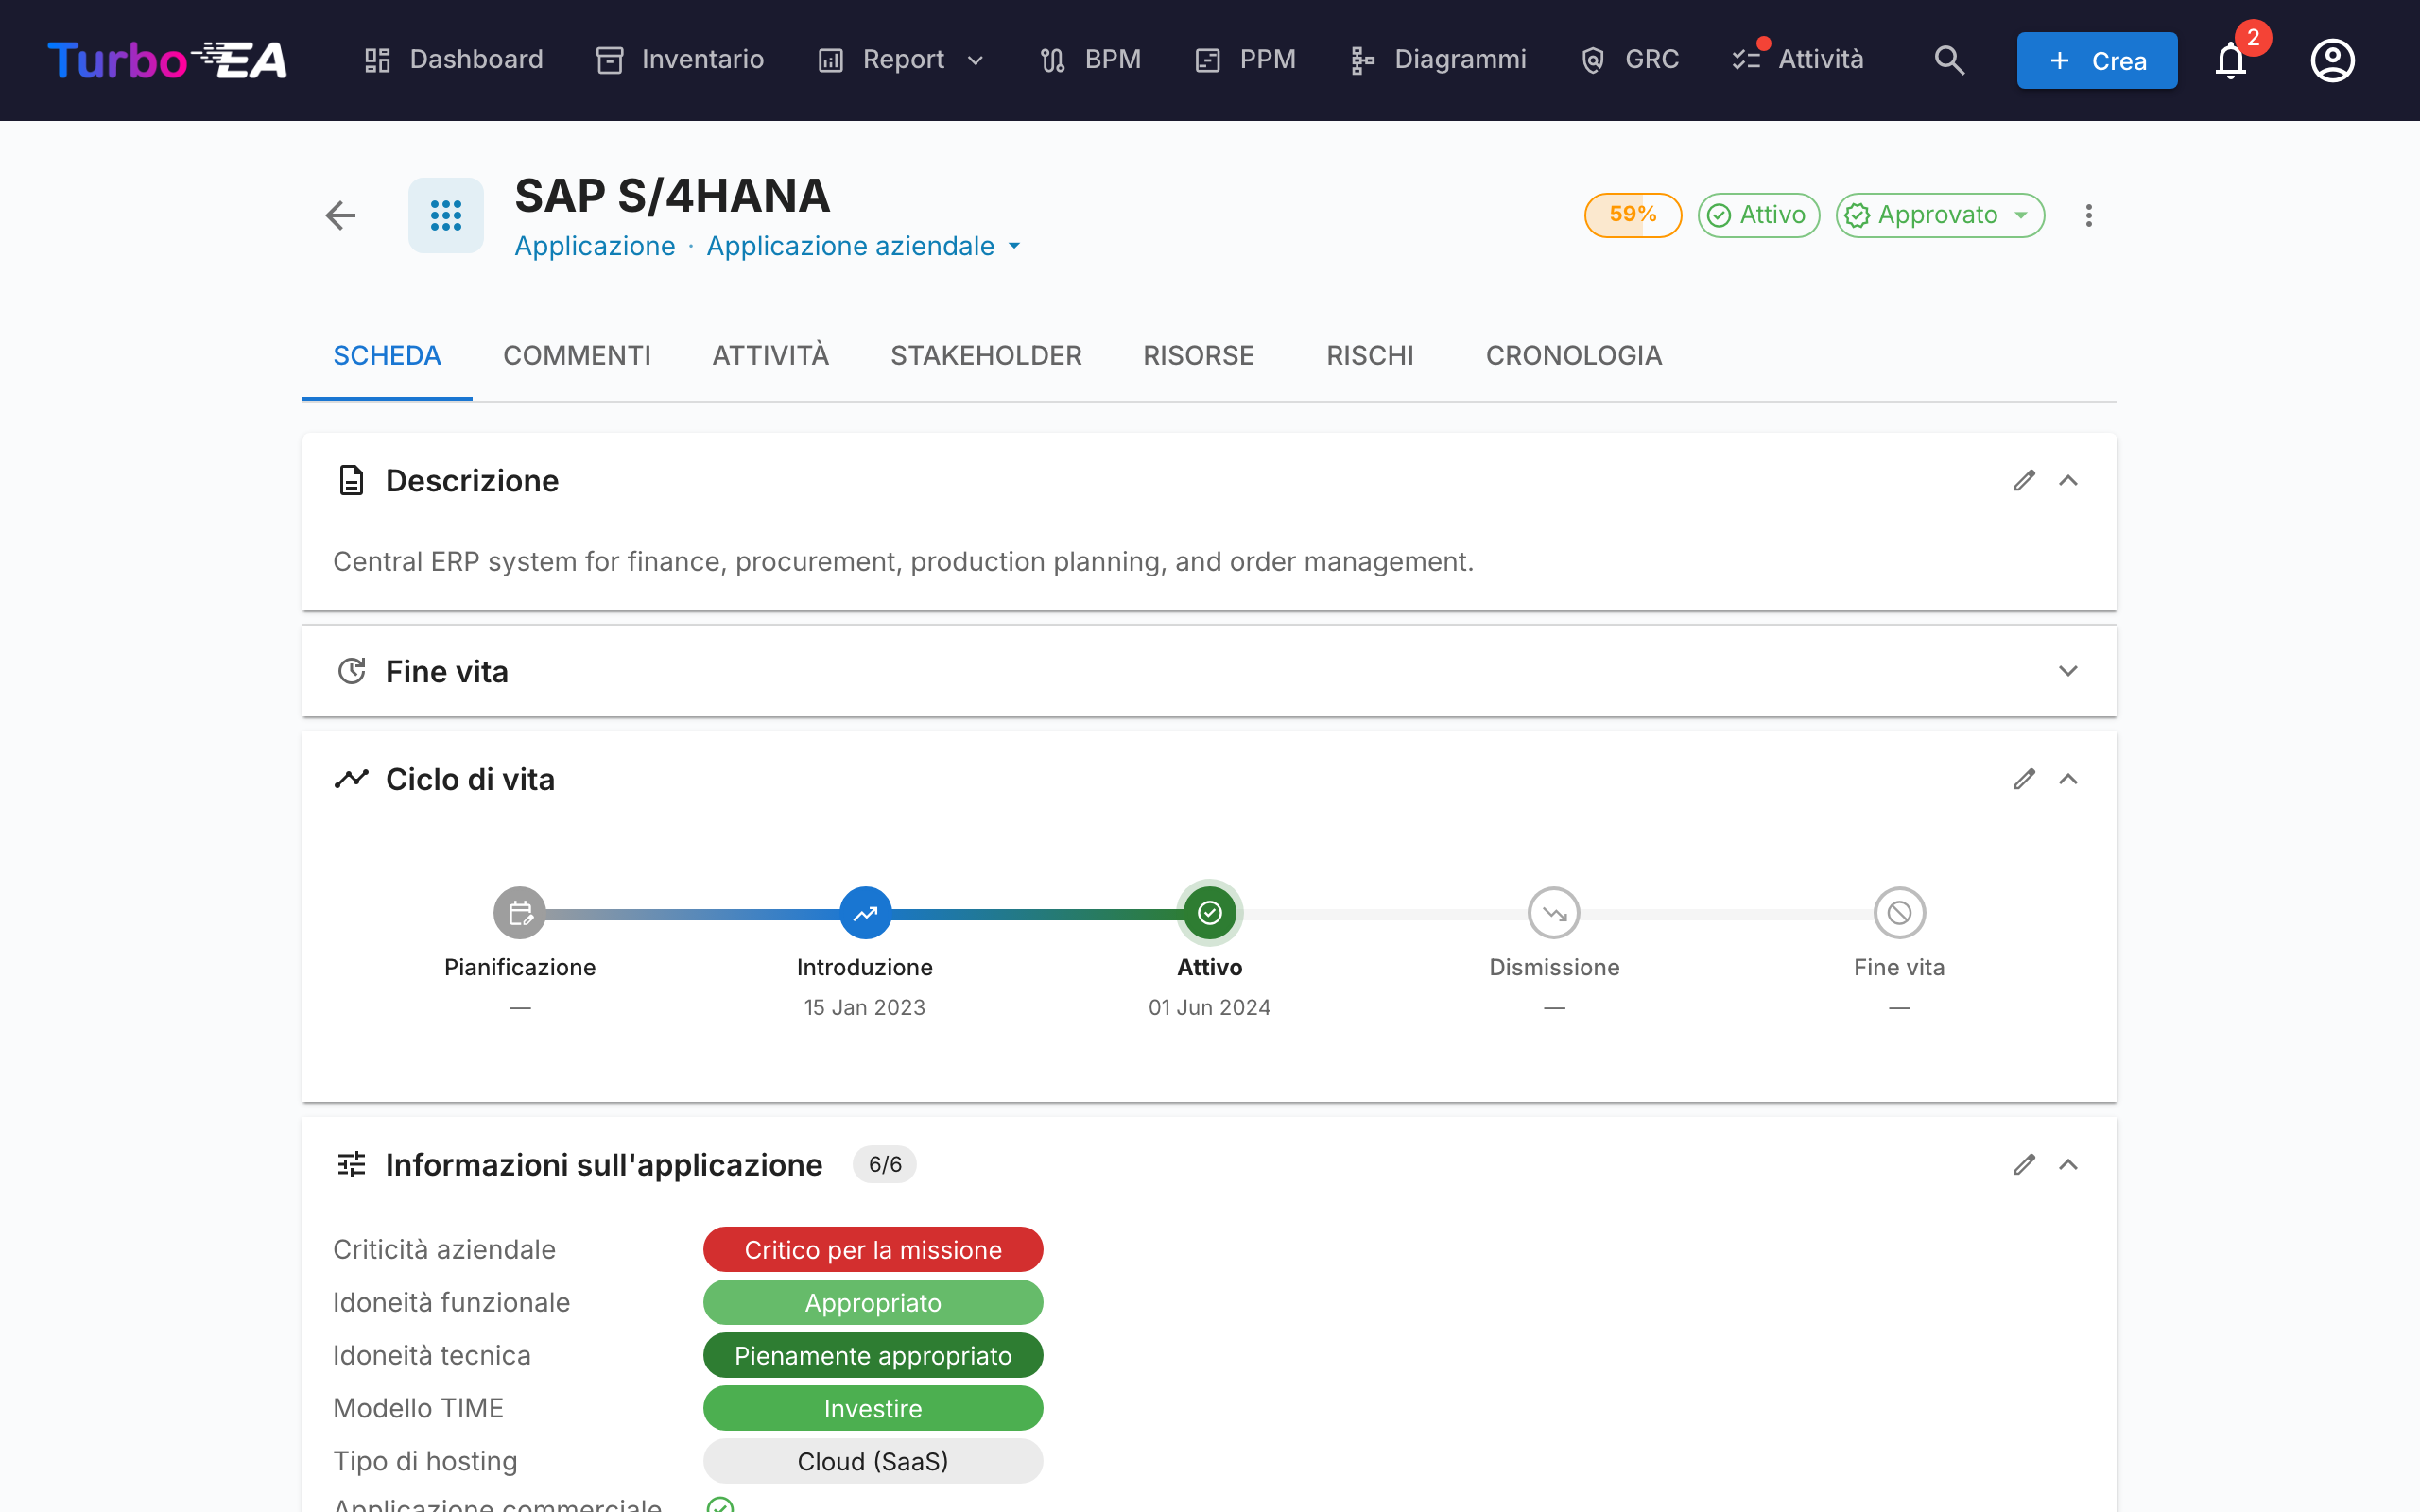Collapse the Informazioni sull'applicazione section
This screenshot has height=1512, width=2420.
2068,1165
